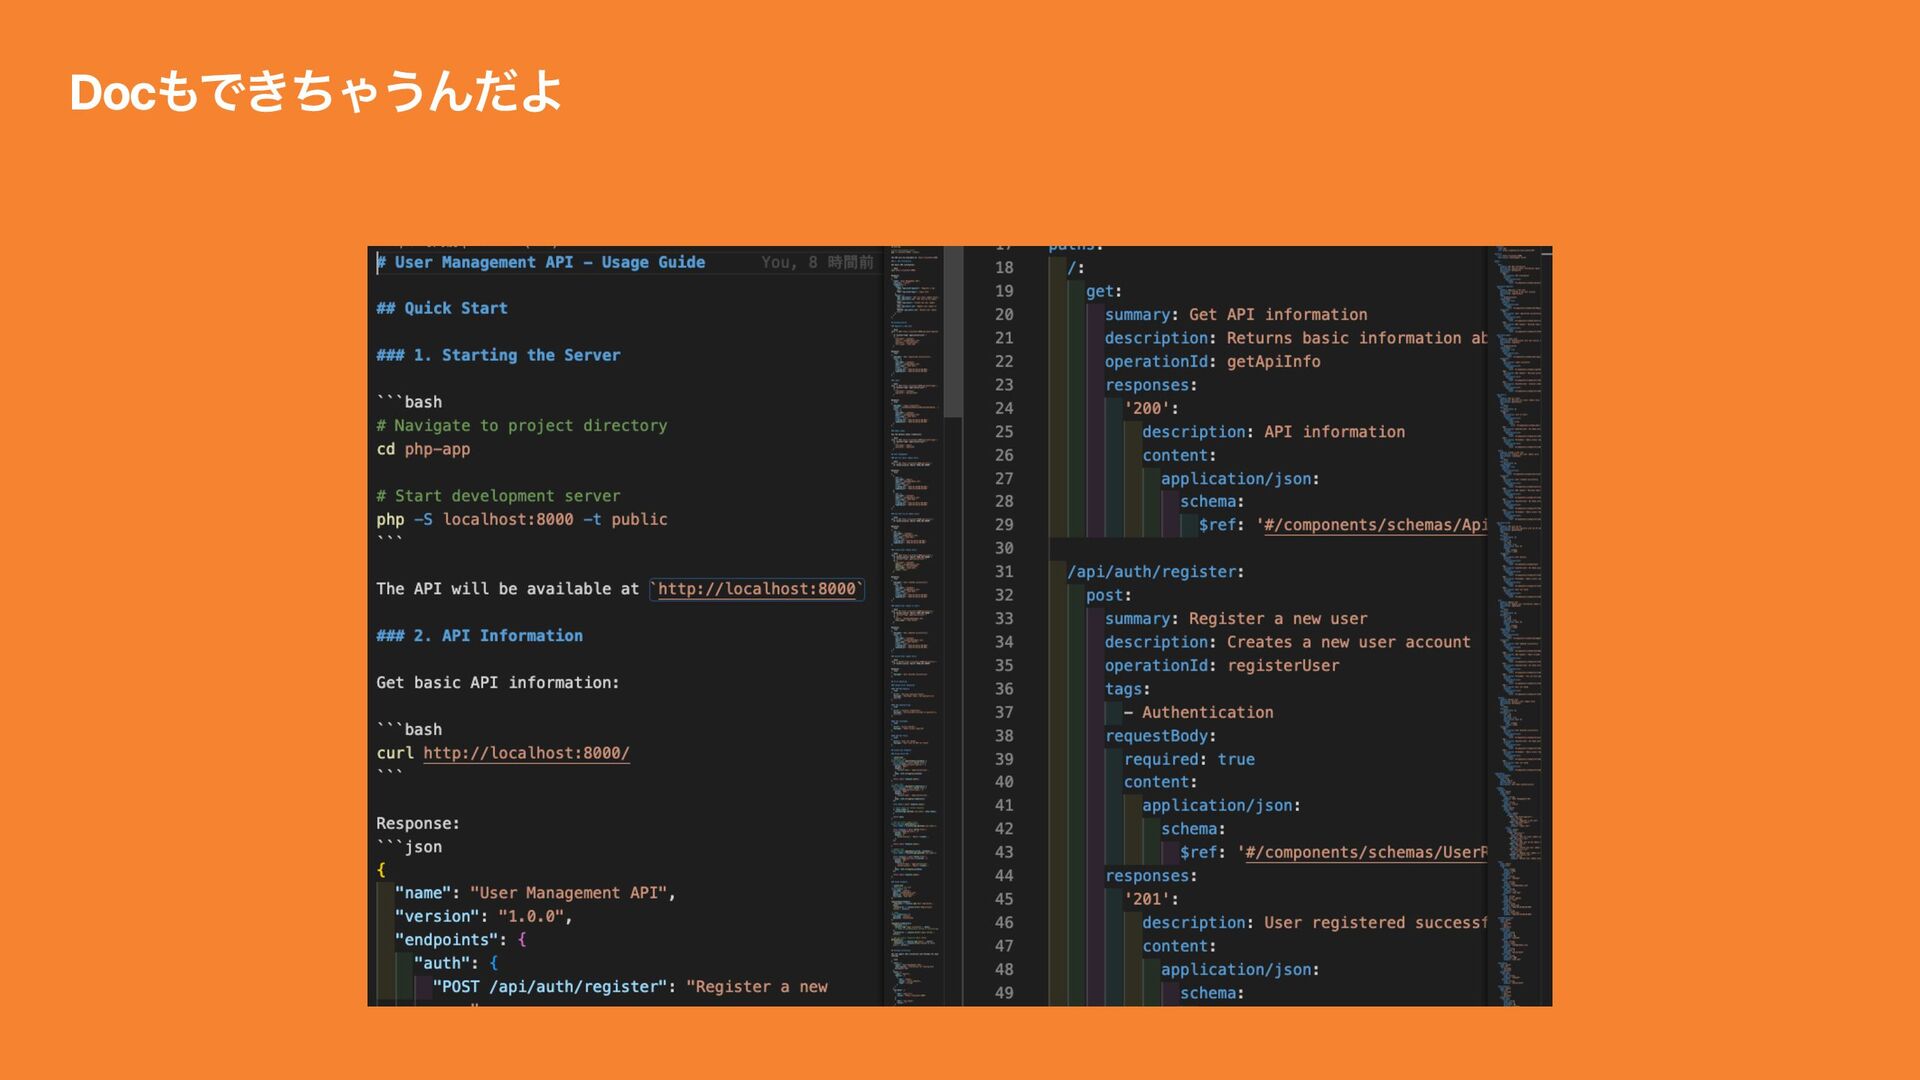
Task: Click the 'required: true' line
Action: [1189, 759]
